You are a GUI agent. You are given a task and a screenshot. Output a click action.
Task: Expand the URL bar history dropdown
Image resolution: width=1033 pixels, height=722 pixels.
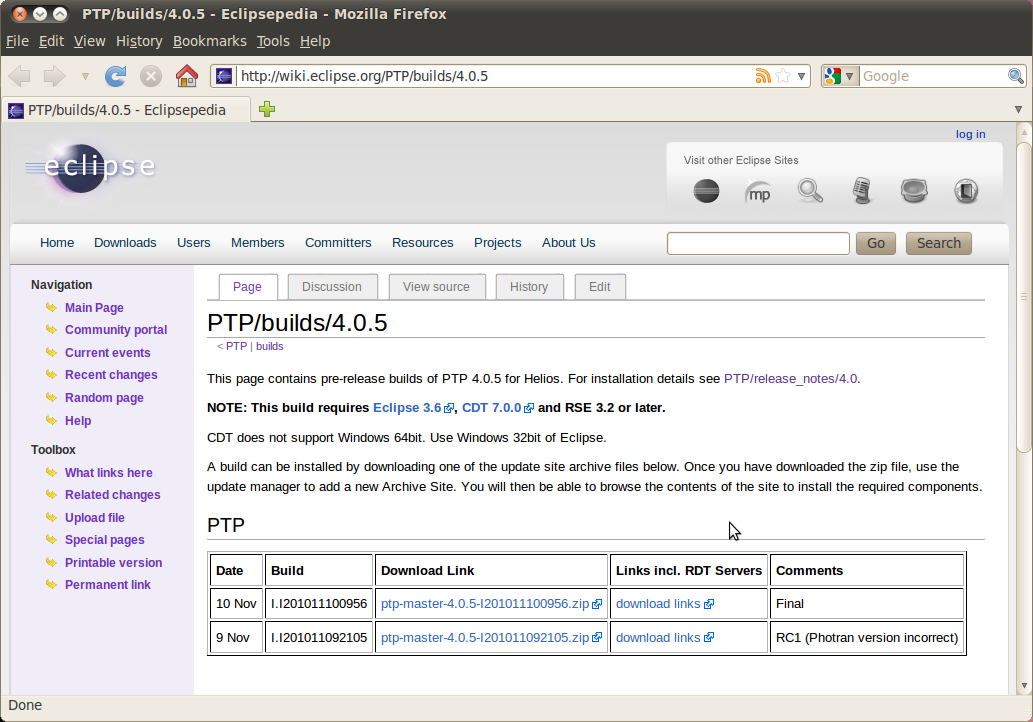801,76
